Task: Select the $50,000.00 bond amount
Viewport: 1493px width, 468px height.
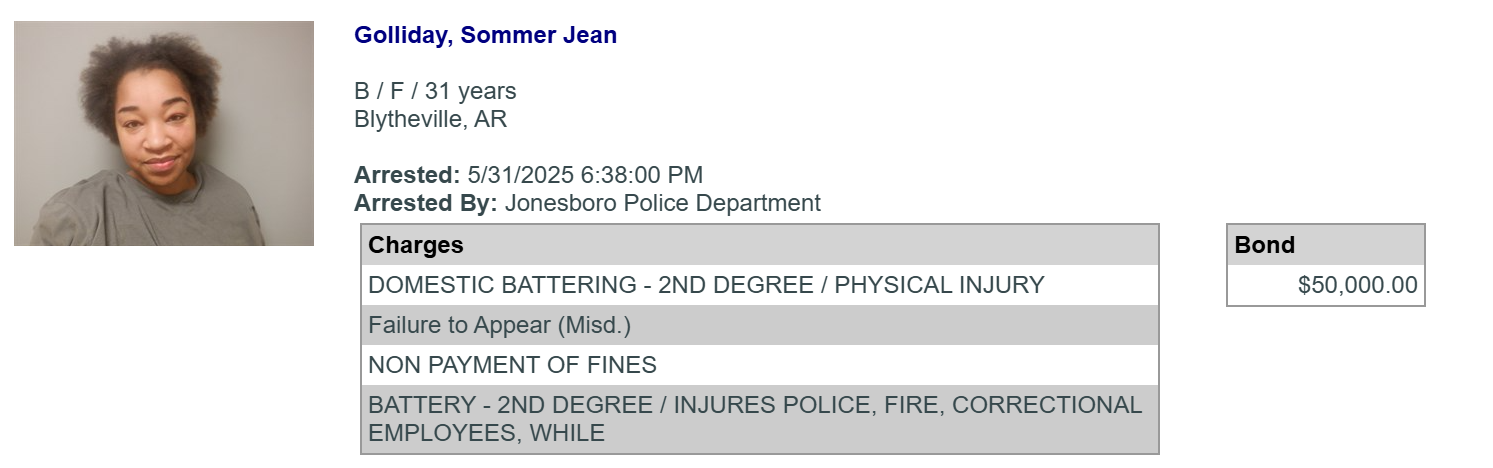Action: tap(1357, 285)
